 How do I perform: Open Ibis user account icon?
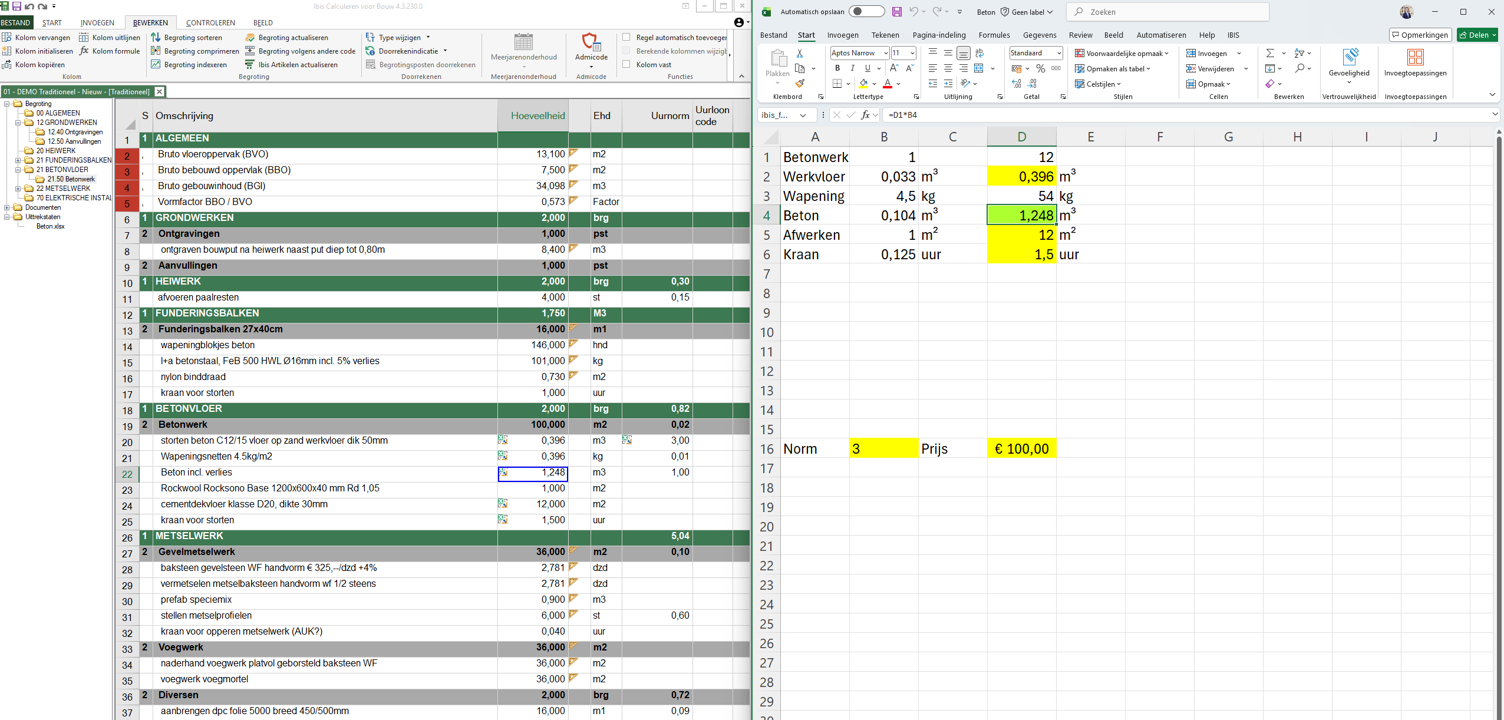[x=739, y=22]
